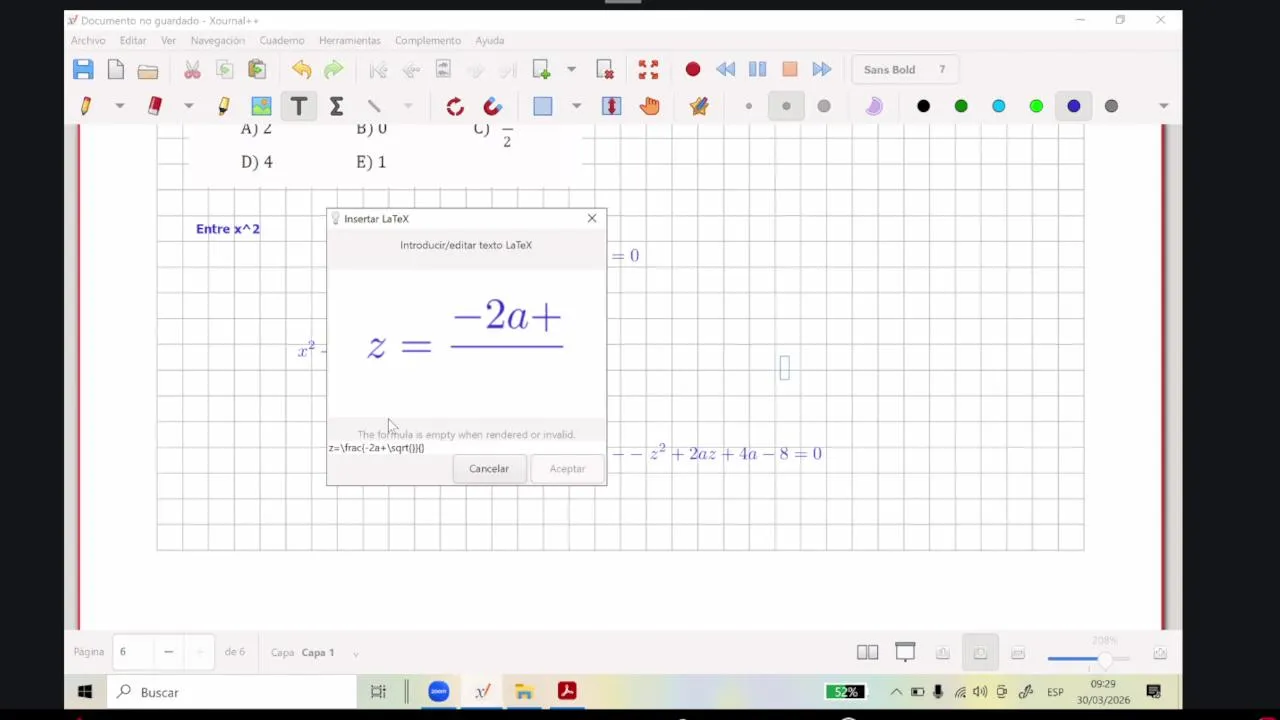Toggle fullscreen mode icon
This screenshot has width=1280, height=720.
(648, 70)
